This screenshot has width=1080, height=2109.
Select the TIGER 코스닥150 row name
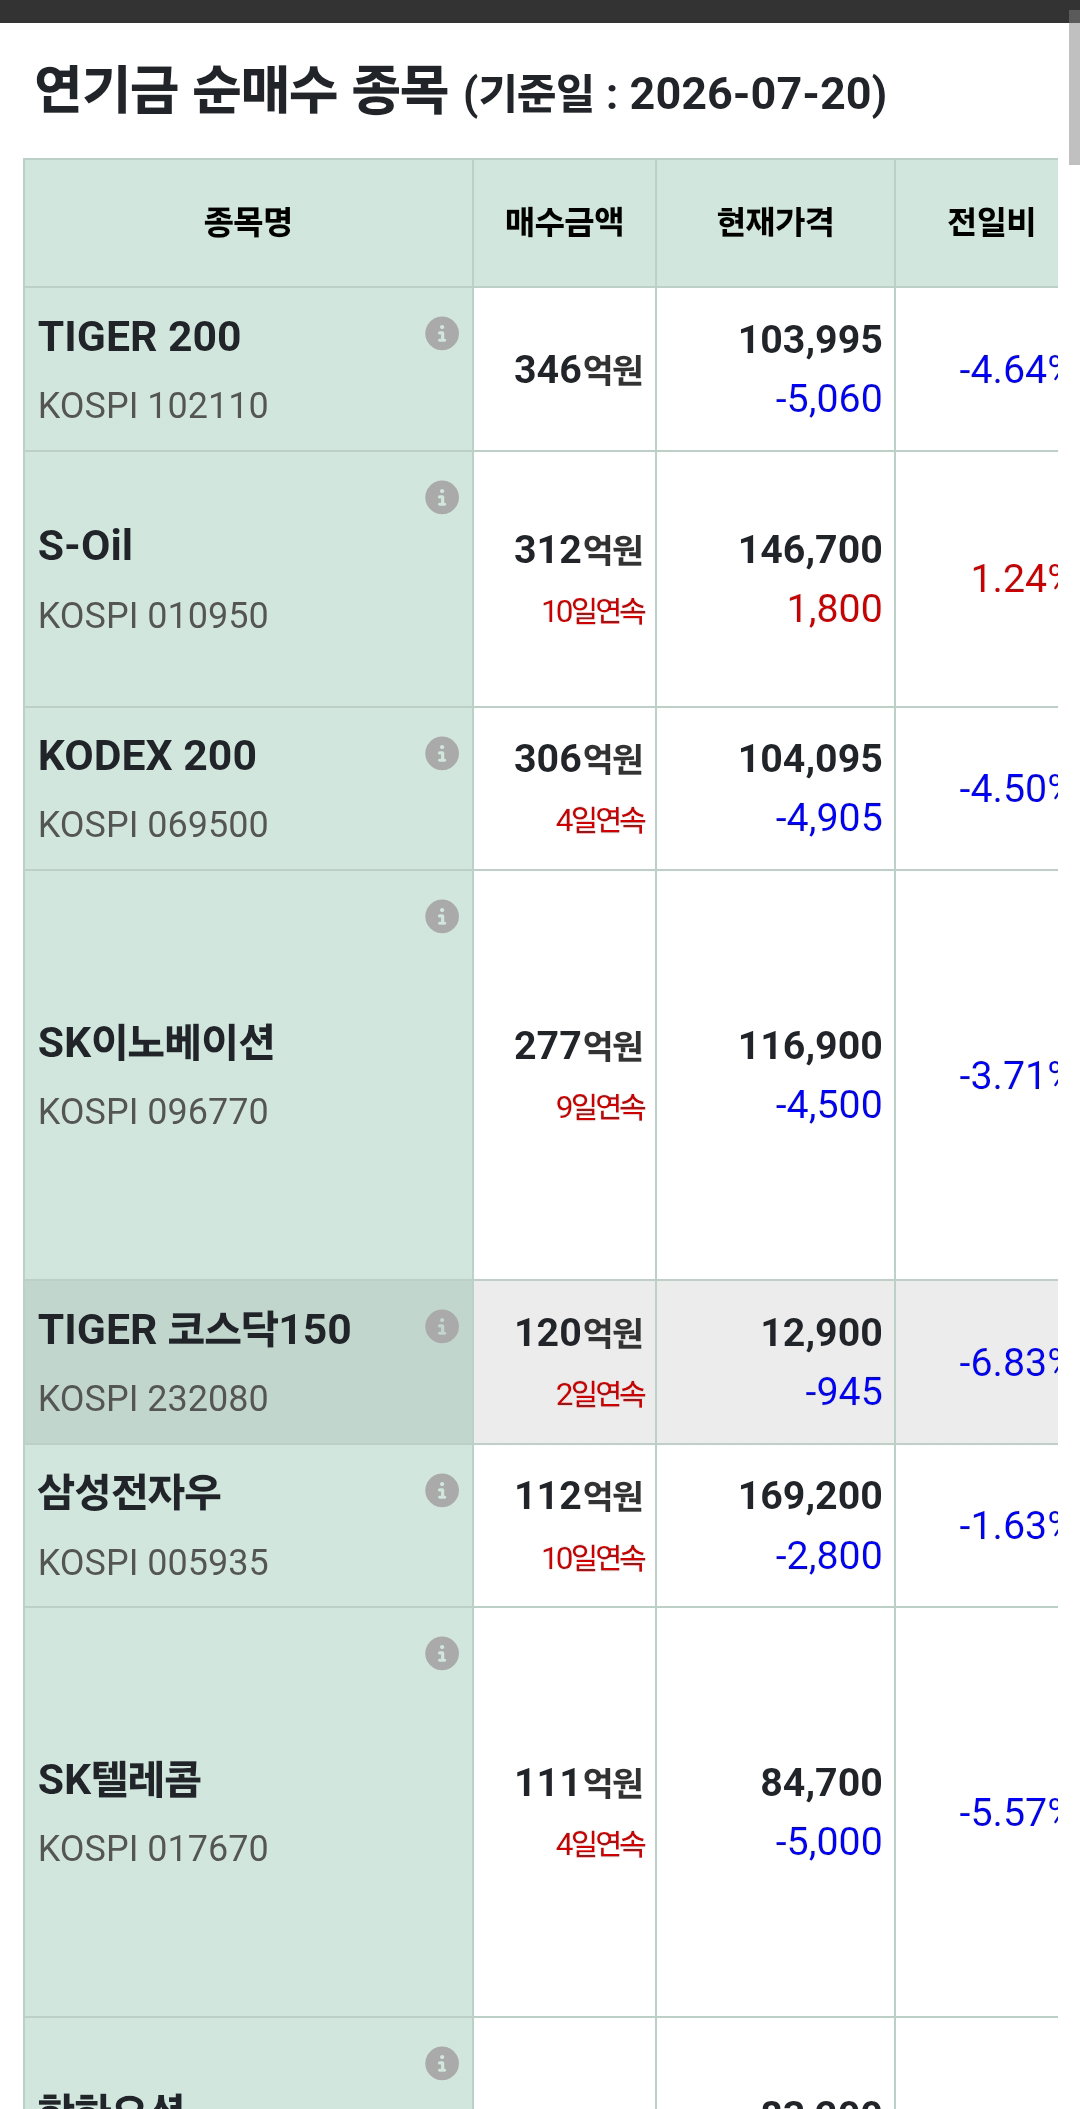click(194, 1330)
